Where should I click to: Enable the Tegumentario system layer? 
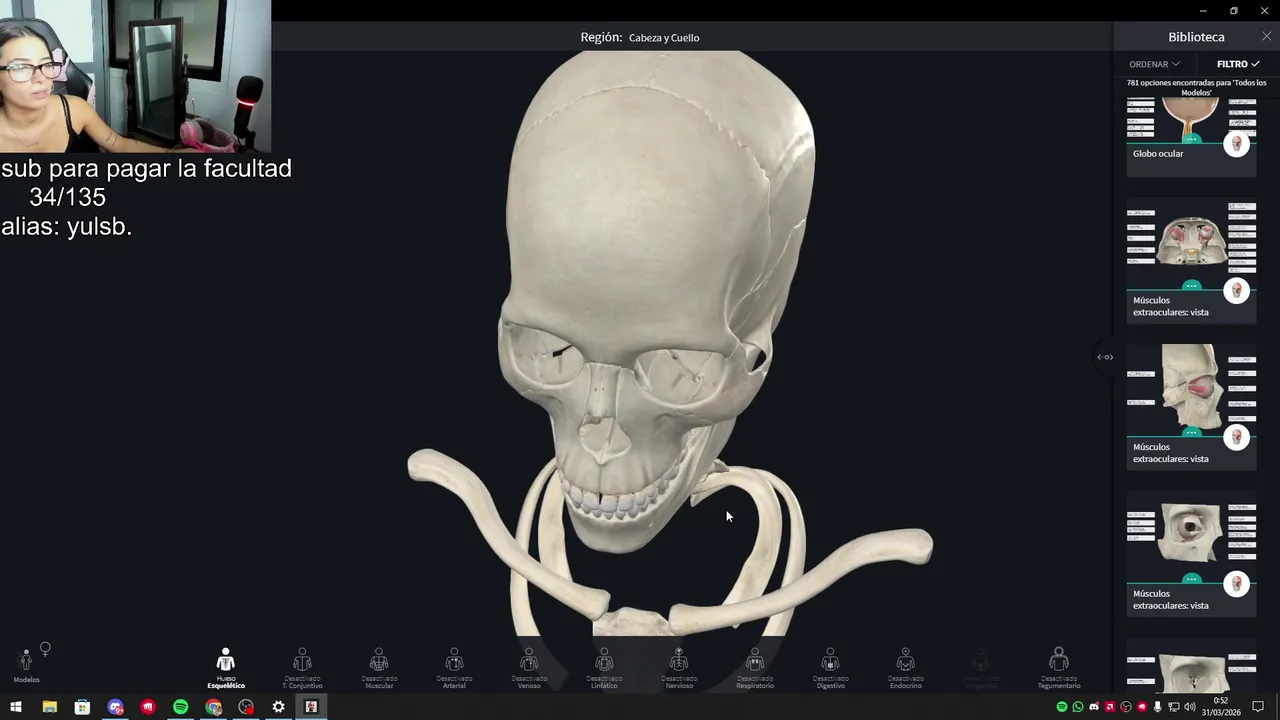[1059, 668]
